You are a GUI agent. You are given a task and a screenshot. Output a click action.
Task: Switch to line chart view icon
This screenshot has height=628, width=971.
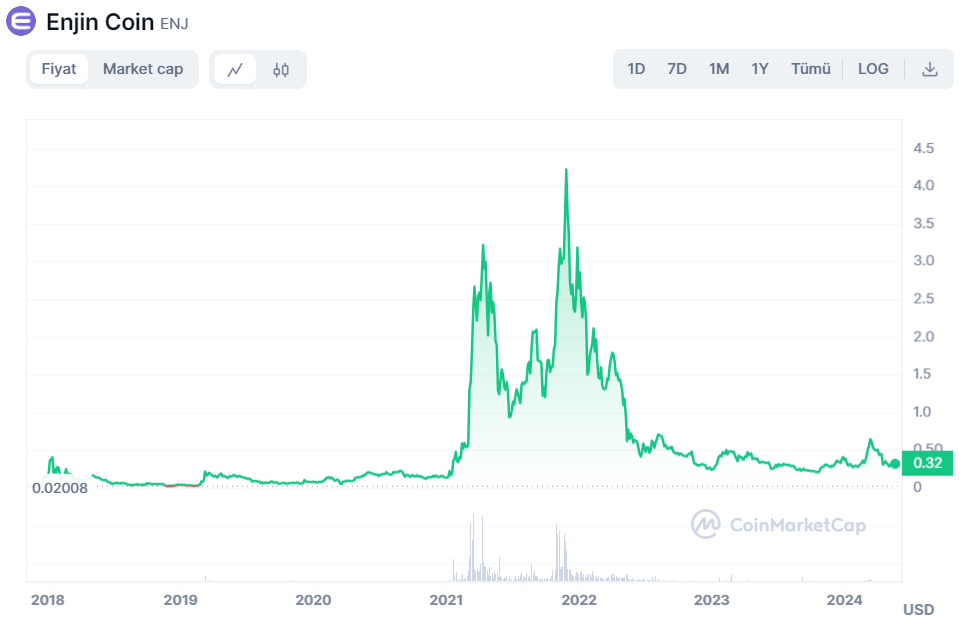pos(235,69)
